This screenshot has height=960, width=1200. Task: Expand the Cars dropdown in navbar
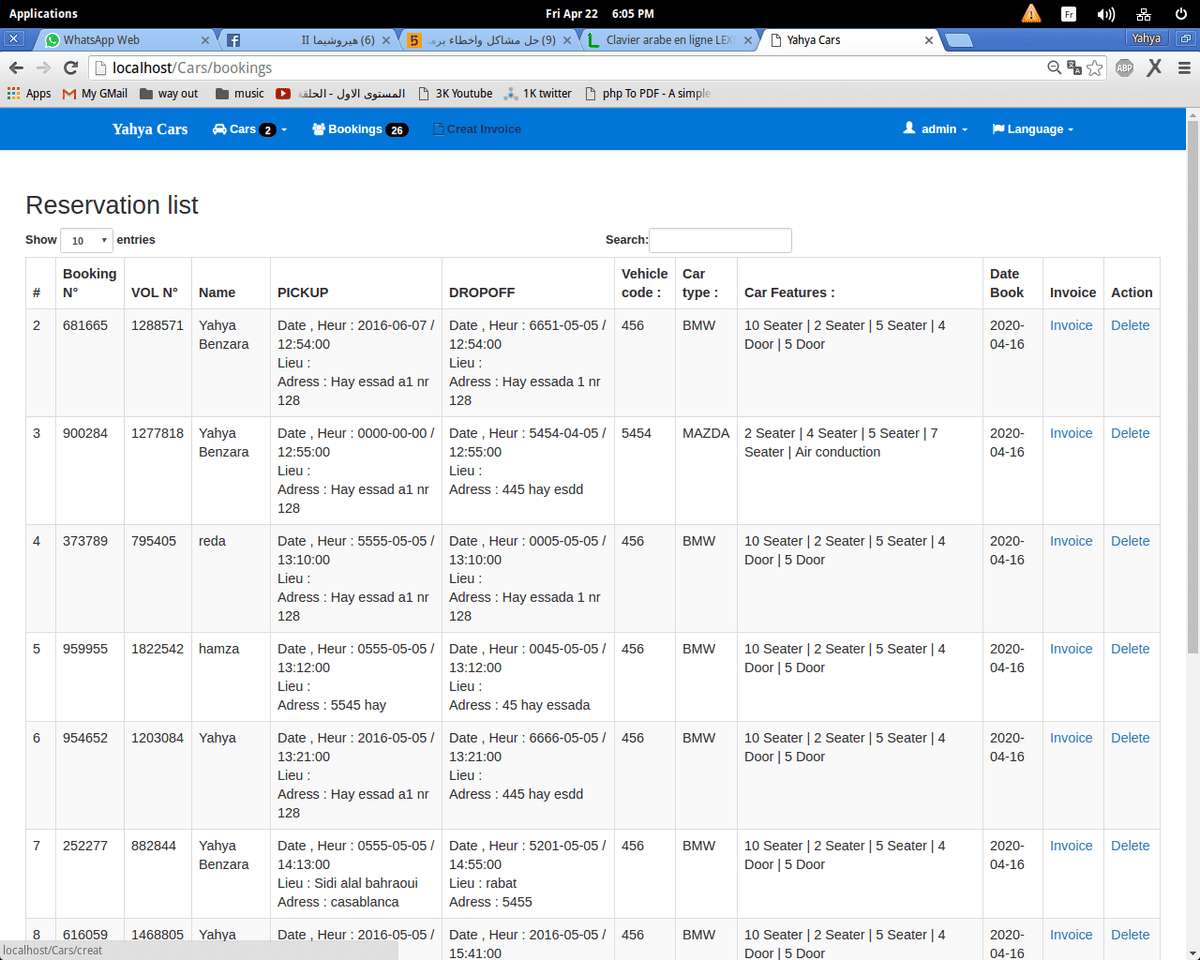click(250, 129)
